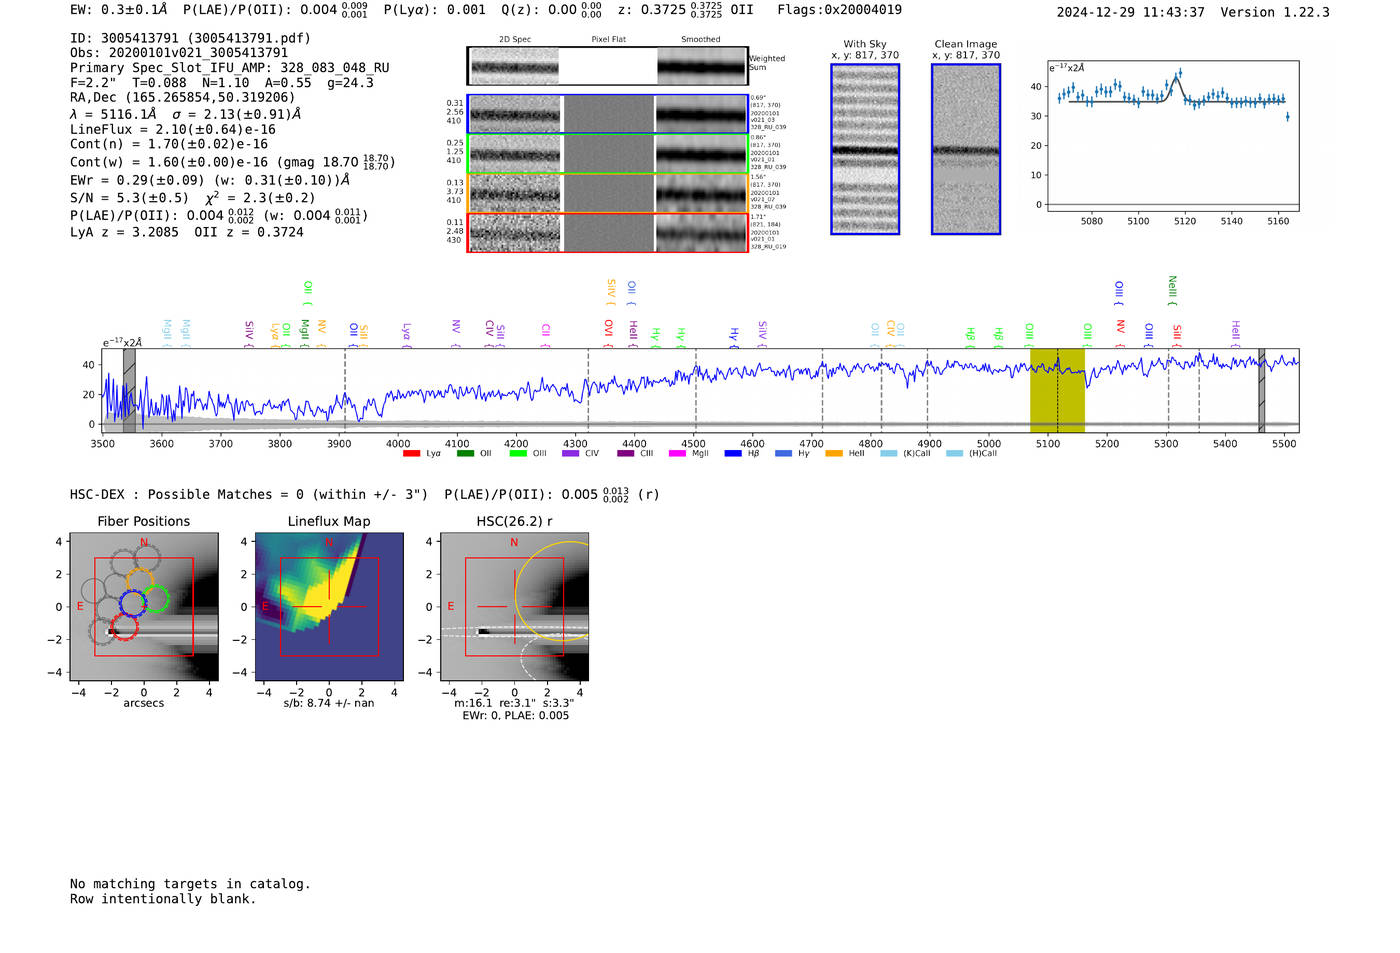Click the magenta CII line label
Image resolution: width=1400 pixels, height=953 pixels.
point(546,333)
